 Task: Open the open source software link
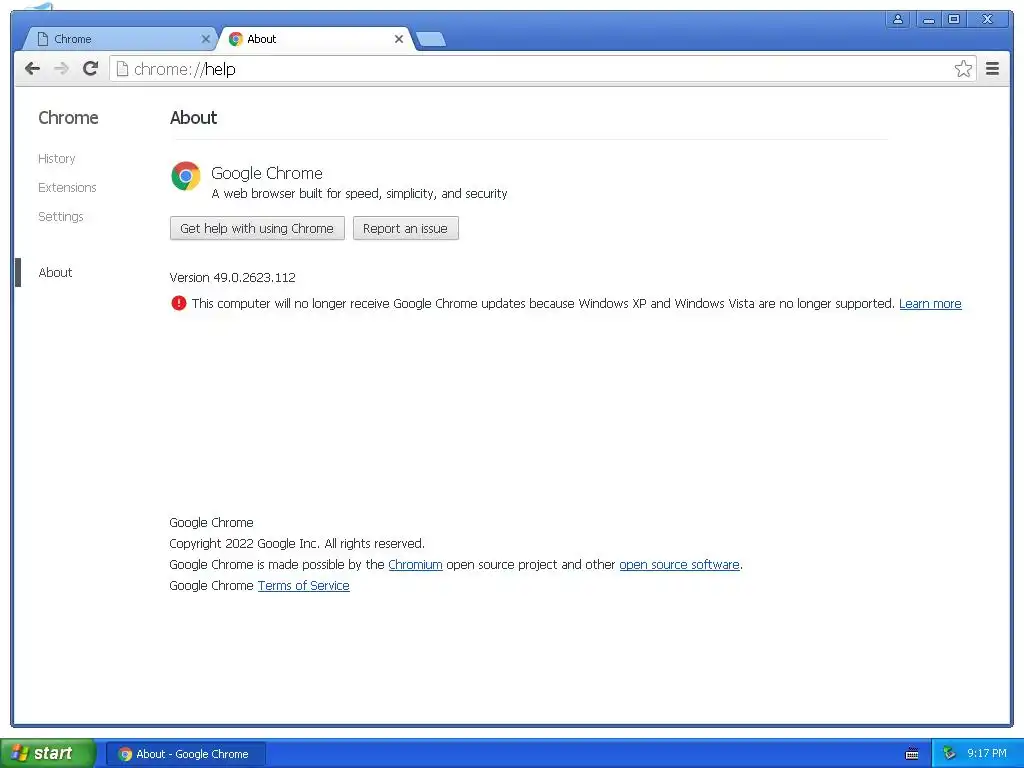tap(679, 564)
